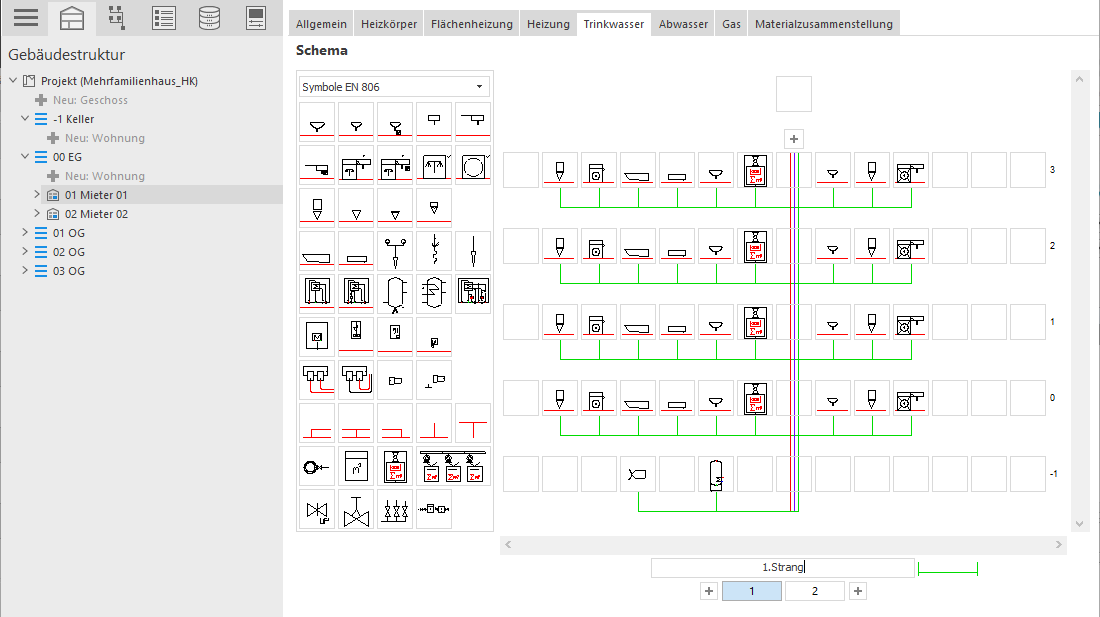Click the schema vertical scrollbar up arrow
This screenshot has height=617, width=1100.
1080,79
